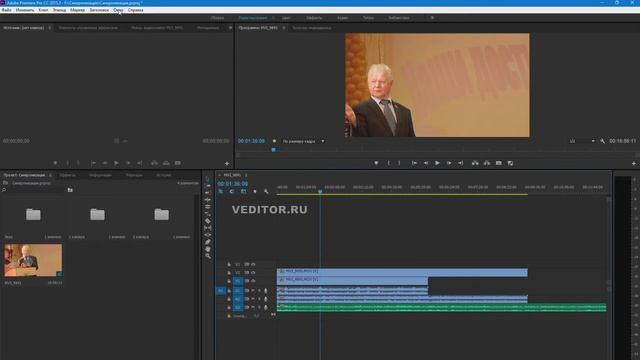Select MVI_9491 thumbnail in Project panel
Image resolution: width=640 pixels, height=360 pixels.
point(33,260)
